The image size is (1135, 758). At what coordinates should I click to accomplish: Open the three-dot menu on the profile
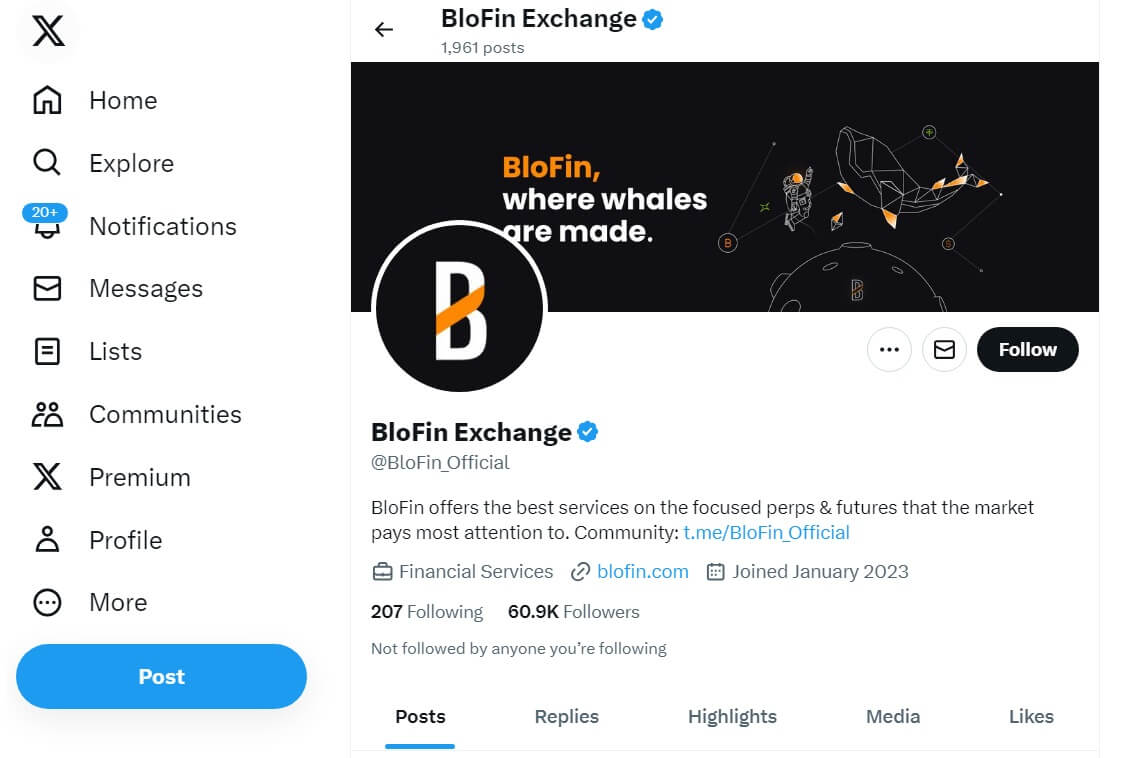(x=889, y=349)
